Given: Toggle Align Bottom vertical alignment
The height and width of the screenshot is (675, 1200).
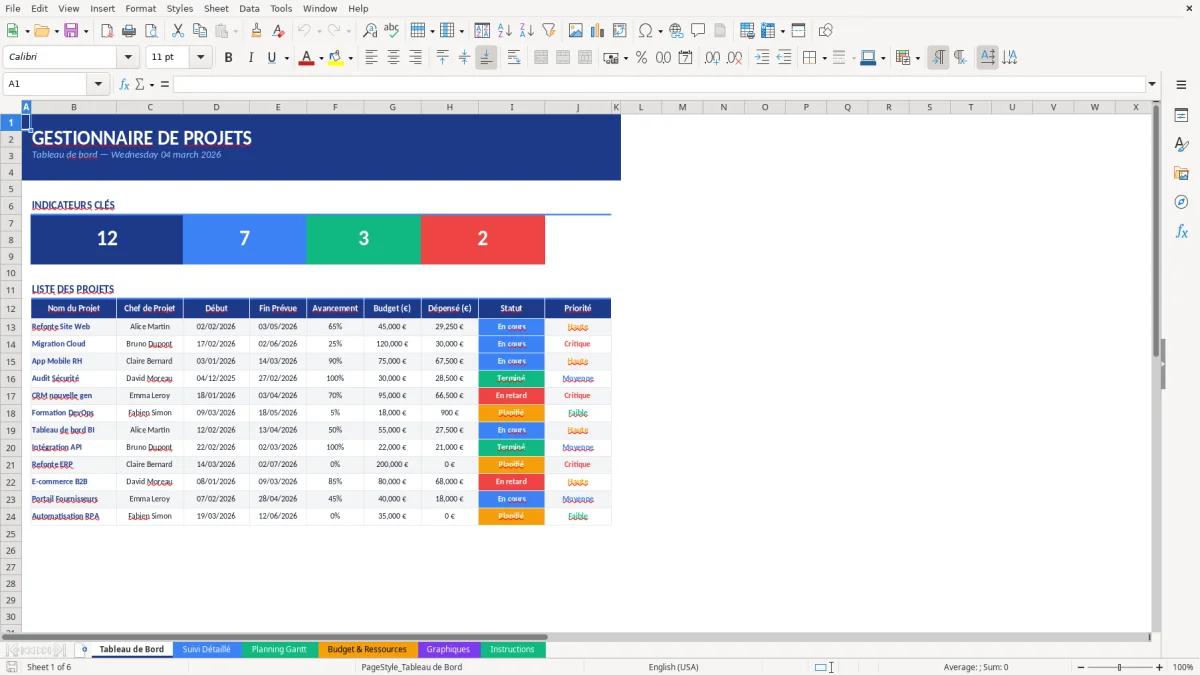Looking at the screenshot, I should pyautogui.click(x=486, y=58).
